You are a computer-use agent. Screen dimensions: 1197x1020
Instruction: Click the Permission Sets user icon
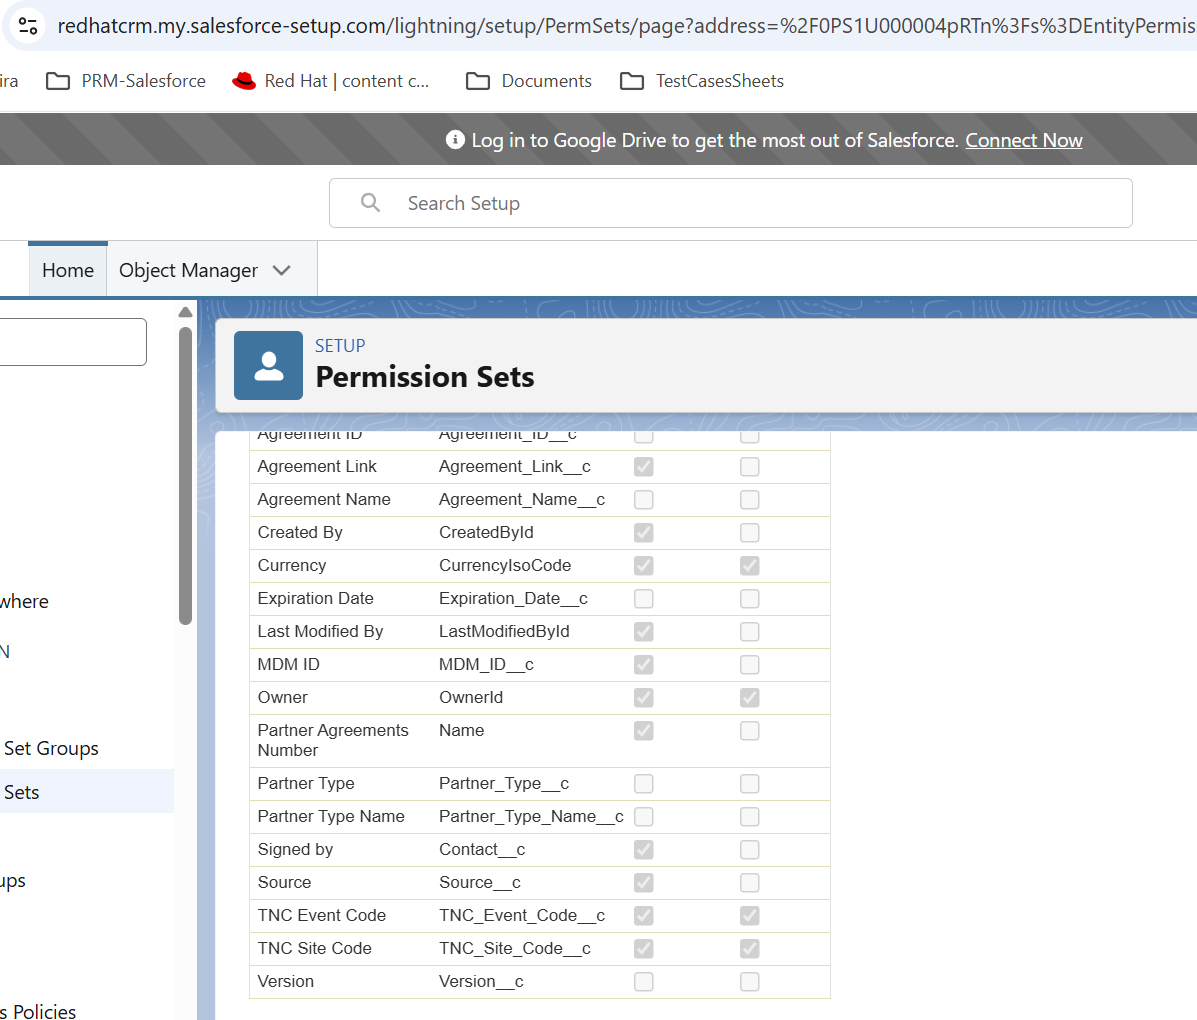[x=268, y=366]
